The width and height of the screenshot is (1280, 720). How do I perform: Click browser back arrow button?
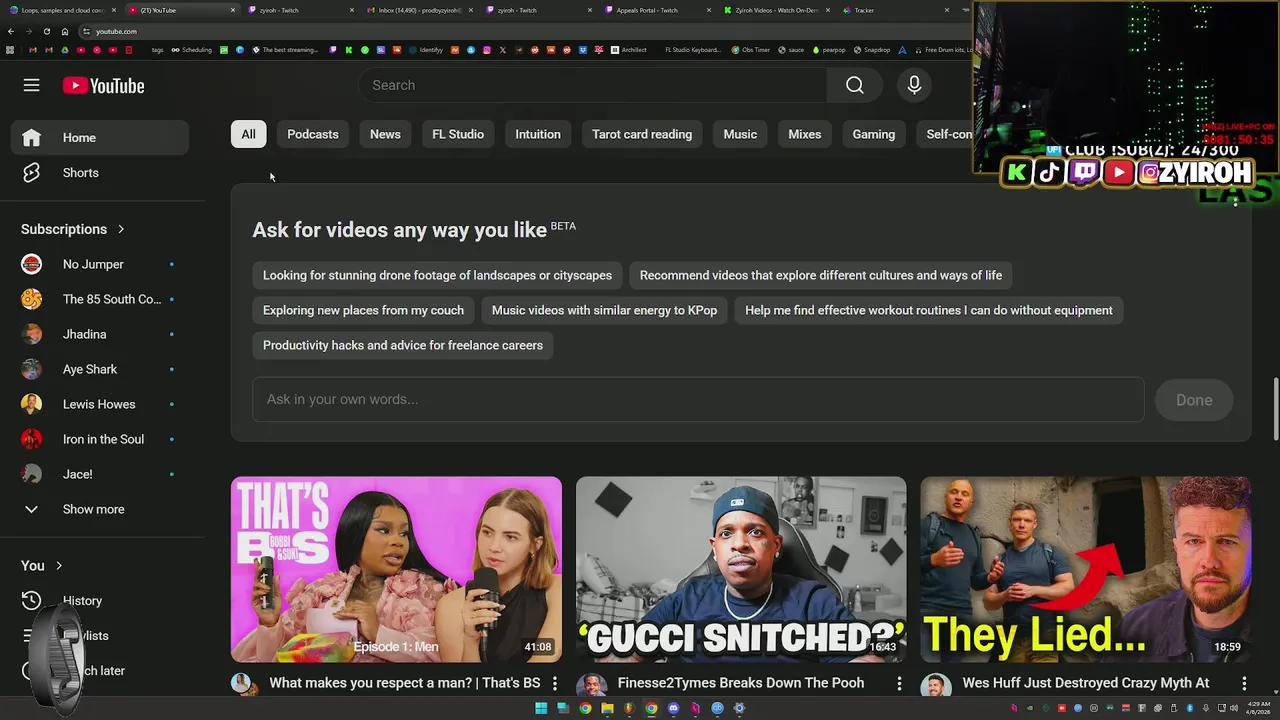point(11,31)
